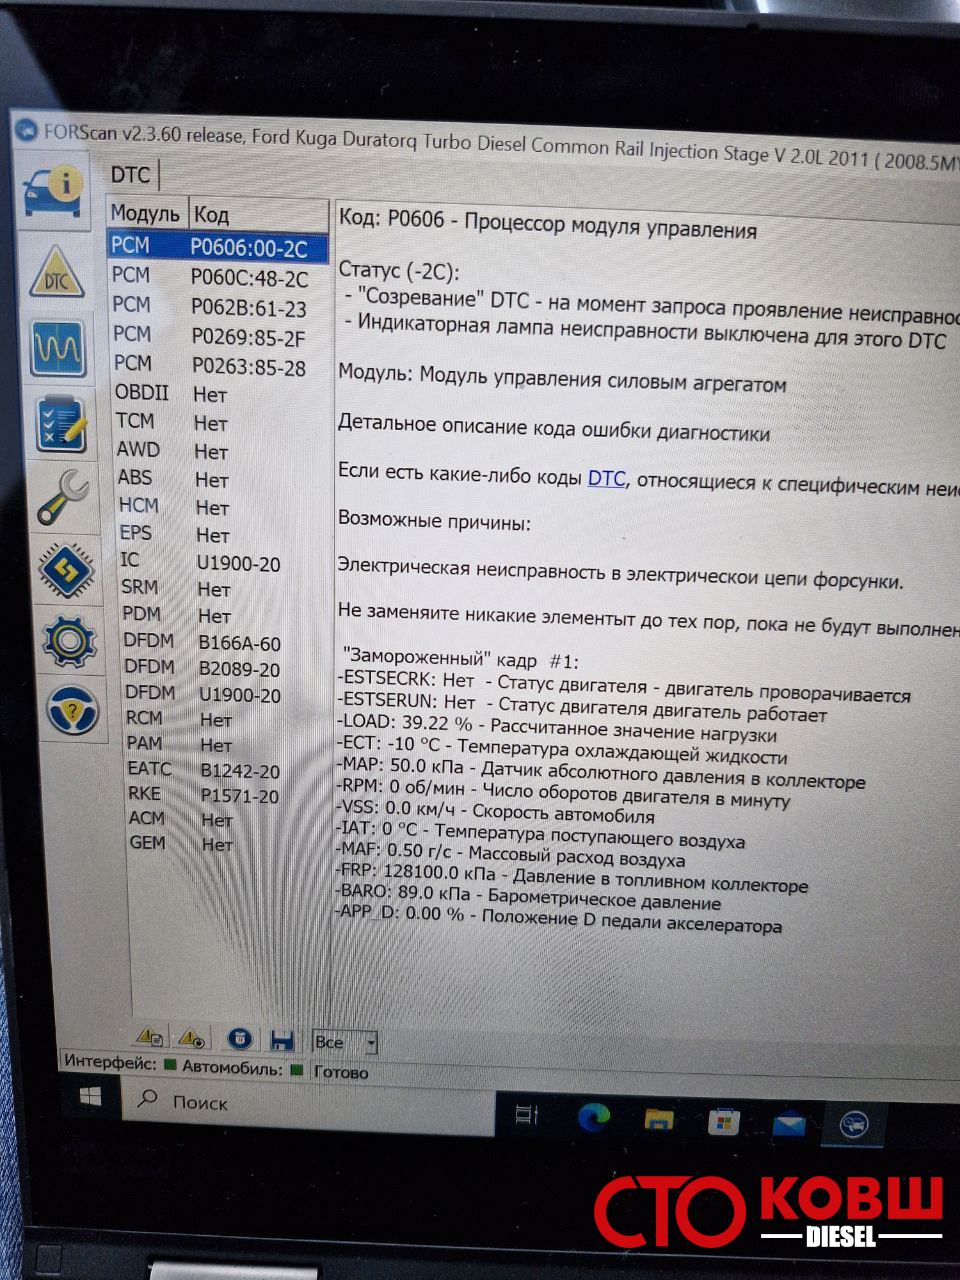
Task: Open the steering wheel help section
Action: [x=72, y=712]
